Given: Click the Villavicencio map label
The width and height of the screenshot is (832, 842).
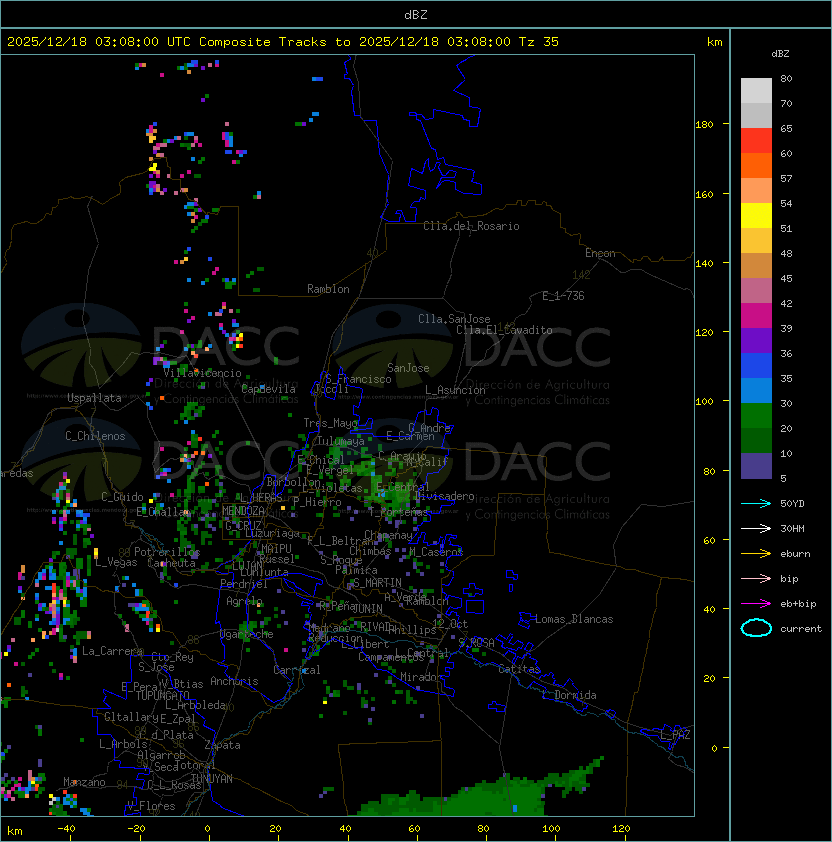Looking at the screenshot, I should [x=202, y=373].
